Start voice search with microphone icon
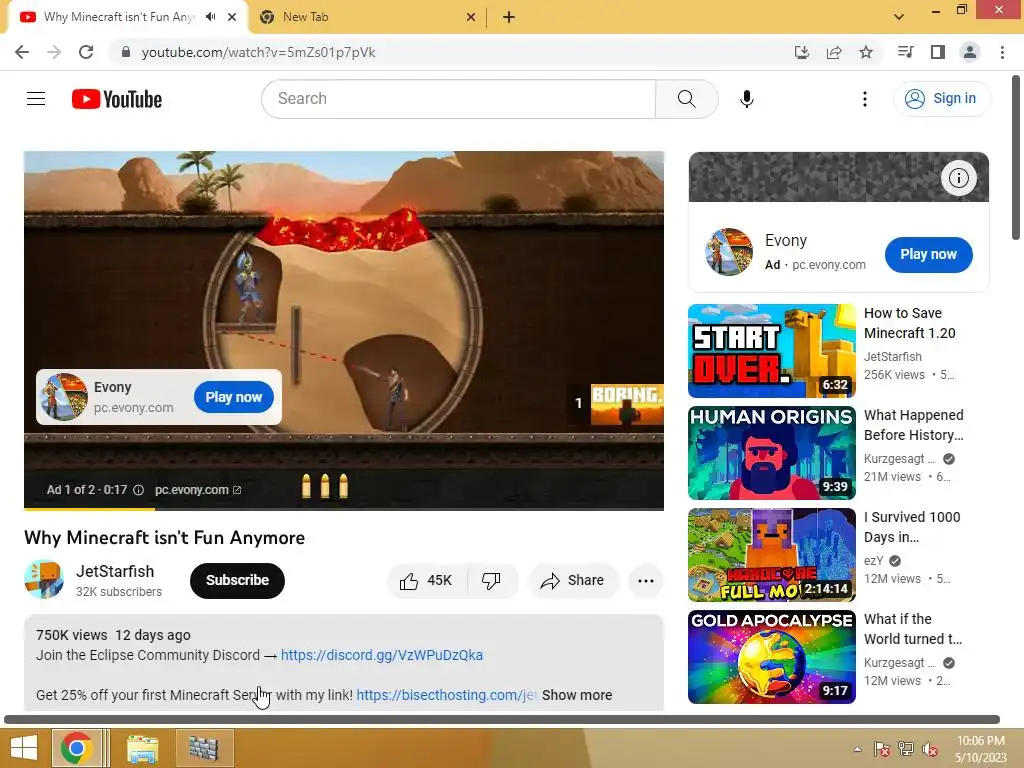This screenshot has height=768, width=1024. click(x=746, y=99)
